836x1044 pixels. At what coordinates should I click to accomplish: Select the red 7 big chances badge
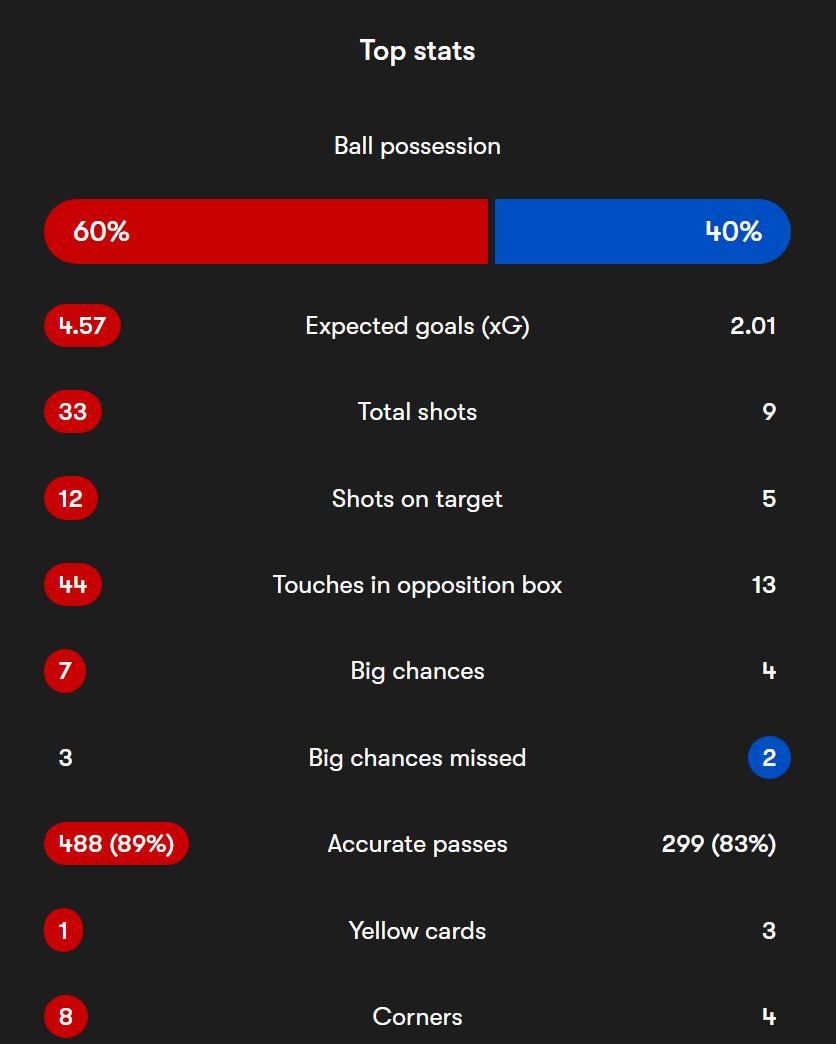(x=65, y=670)
